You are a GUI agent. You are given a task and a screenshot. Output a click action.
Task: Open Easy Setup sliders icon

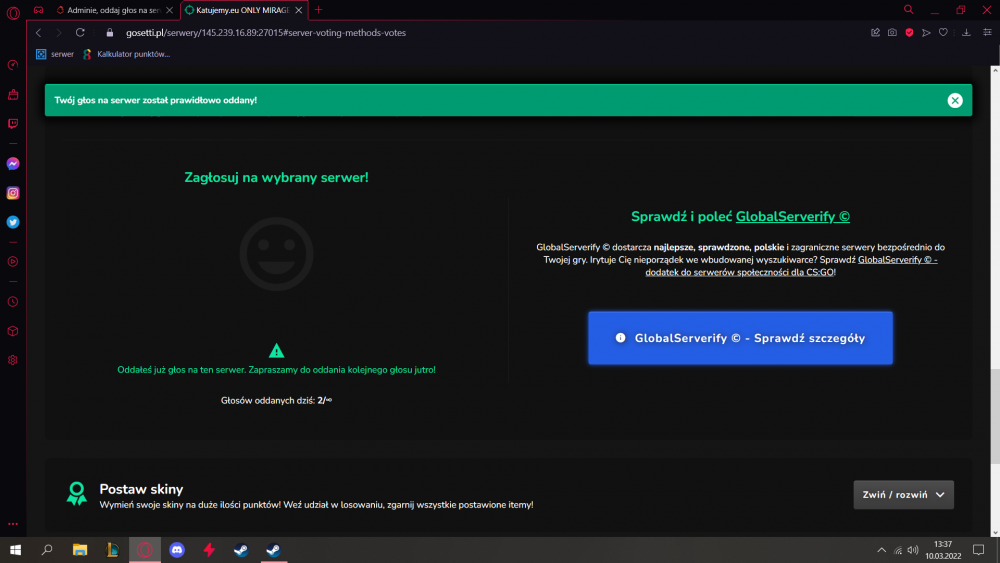(987, 33)
